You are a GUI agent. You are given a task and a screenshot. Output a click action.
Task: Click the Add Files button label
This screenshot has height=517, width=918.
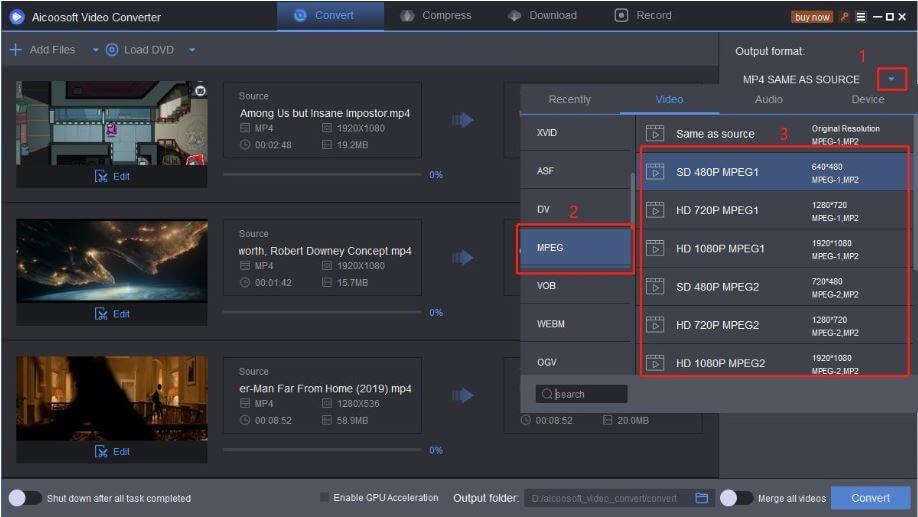tap(52, 50)
